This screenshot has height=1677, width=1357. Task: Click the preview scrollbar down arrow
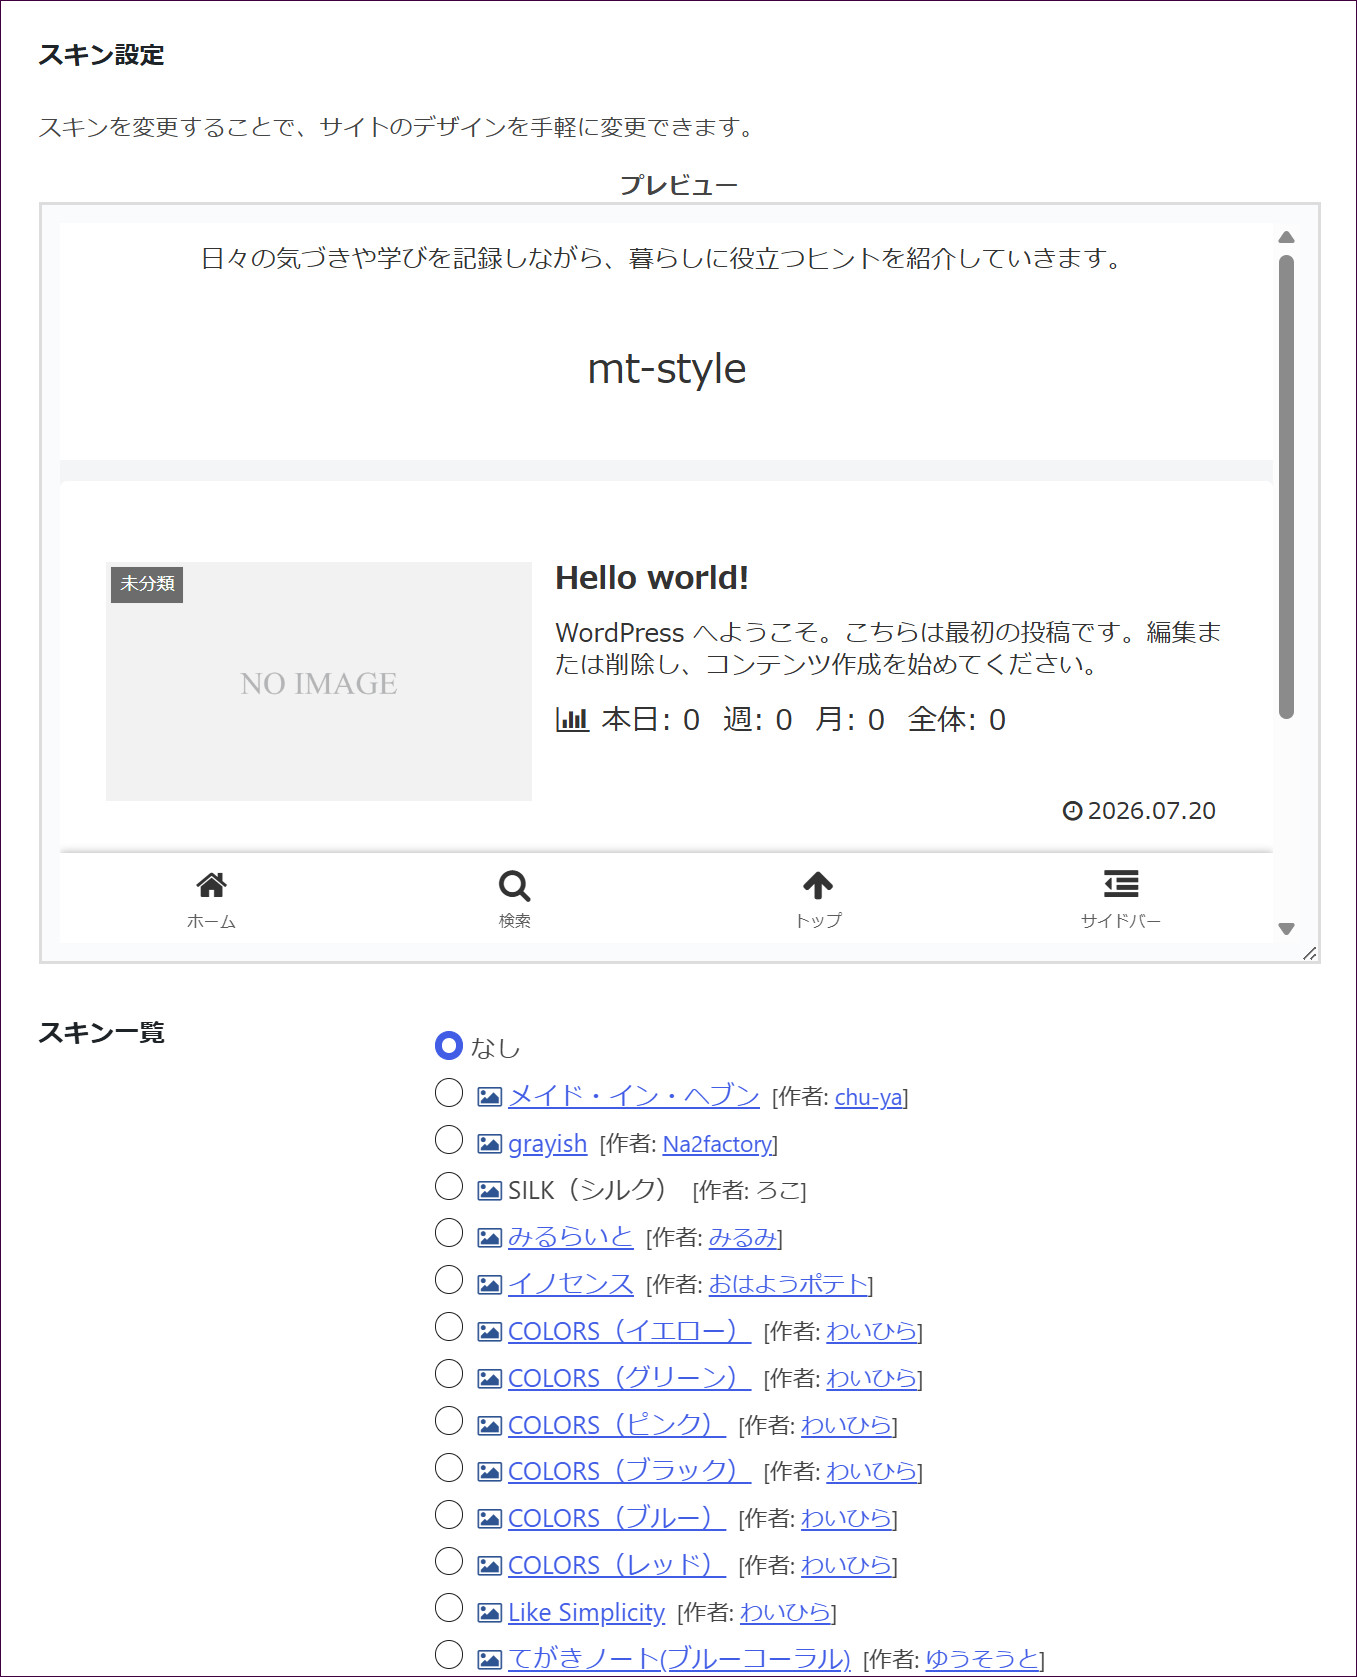pyautogui.click(x=1287, y=929)
